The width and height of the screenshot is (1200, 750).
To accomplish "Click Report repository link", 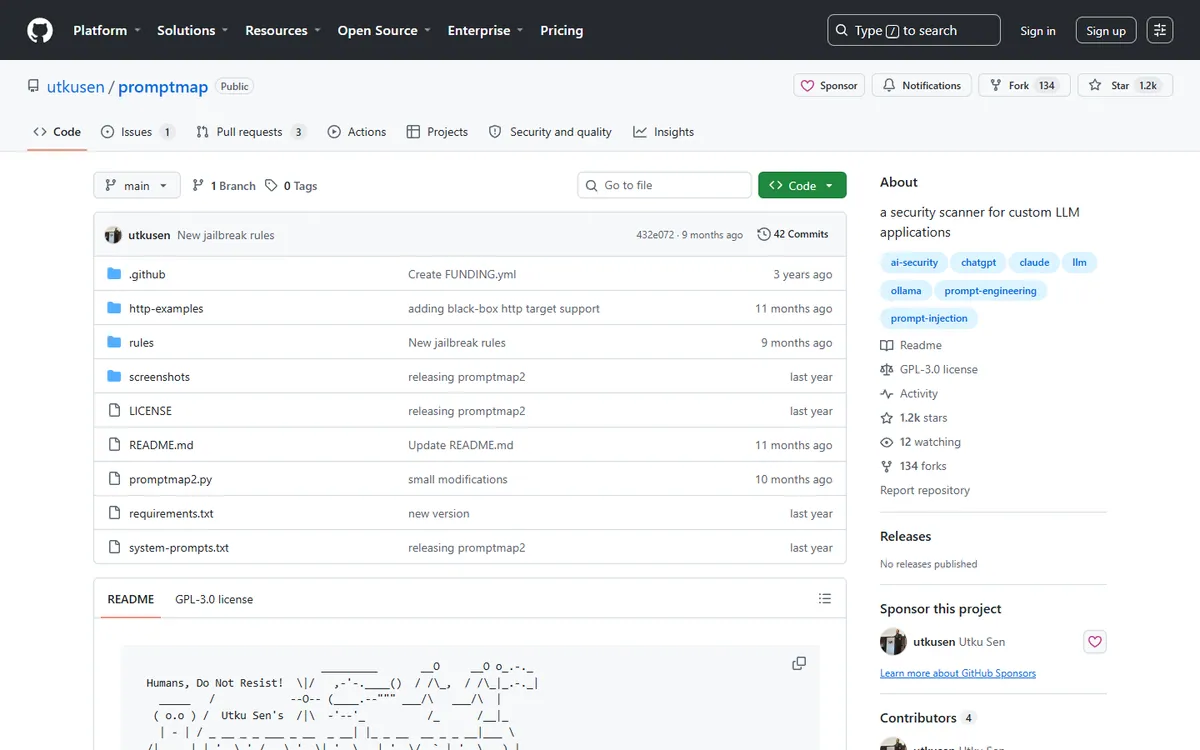I will 925,490.
